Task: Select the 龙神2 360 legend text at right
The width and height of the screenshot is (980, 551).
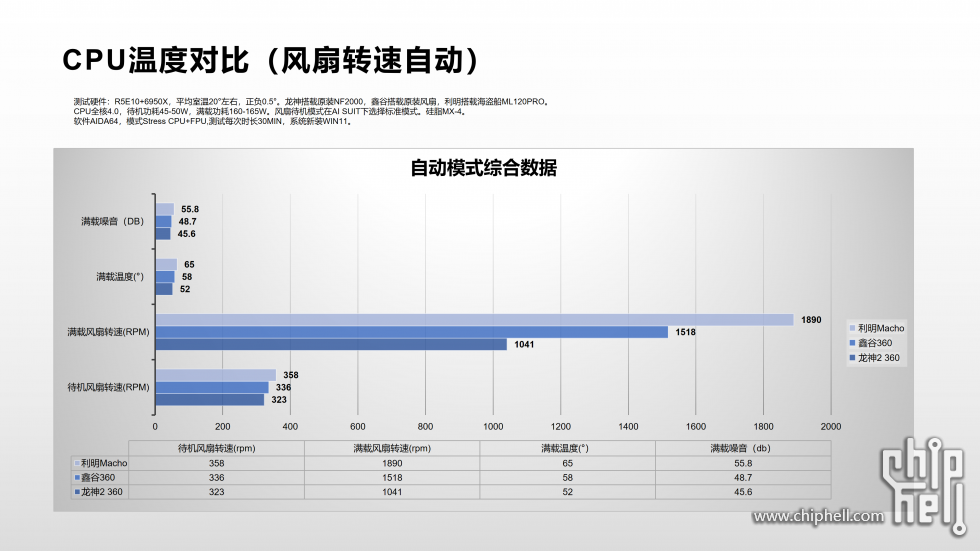Action: pos(879,358)
